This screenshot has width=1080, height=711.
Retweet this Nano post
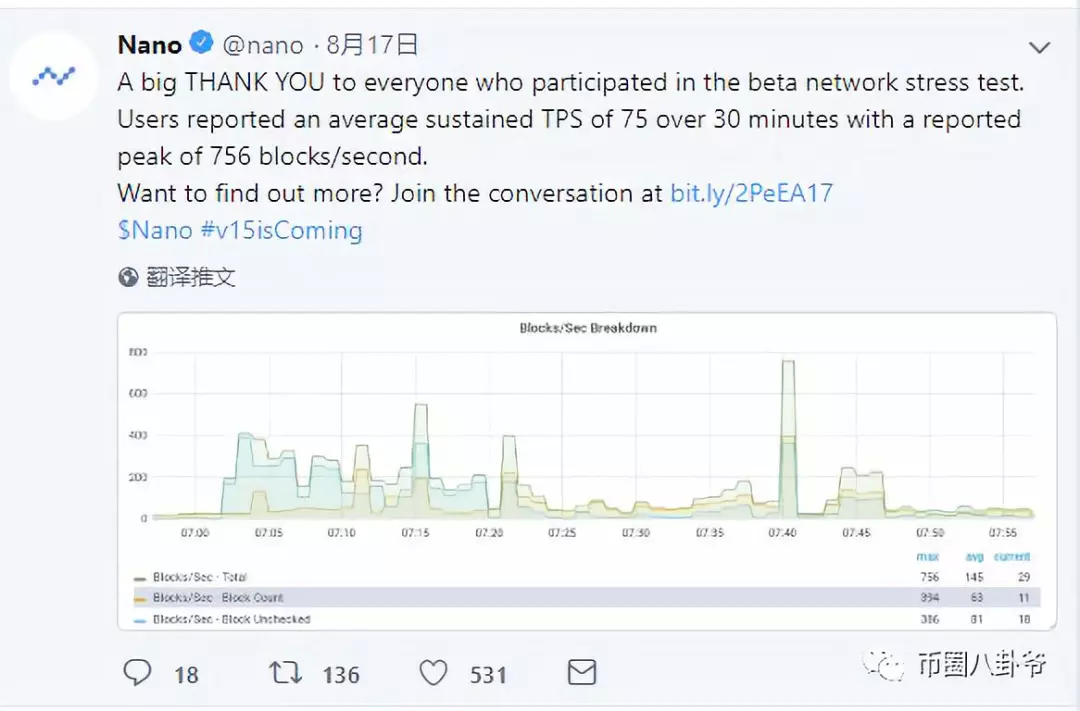(285, 672)
